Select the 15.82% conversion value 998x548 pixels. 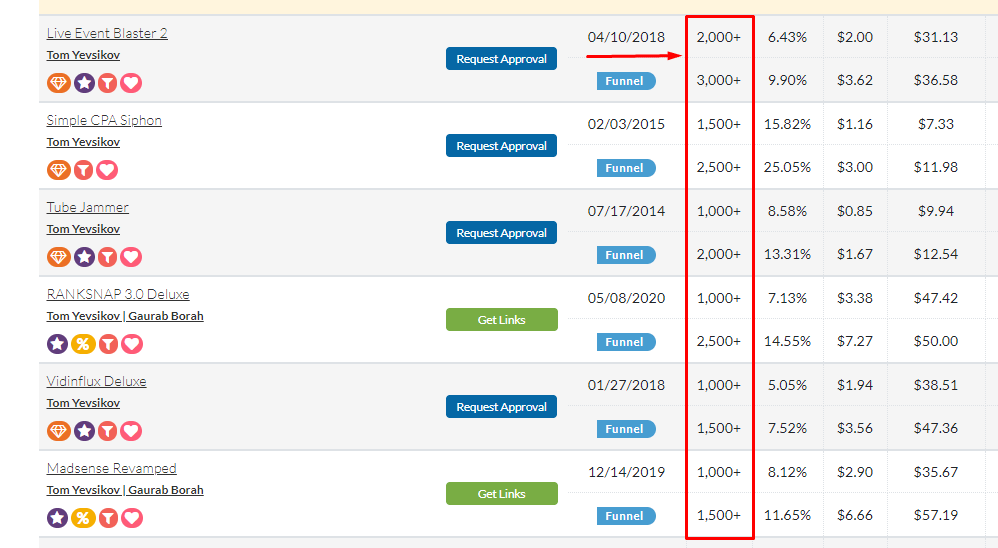click(x=787, y=124)
